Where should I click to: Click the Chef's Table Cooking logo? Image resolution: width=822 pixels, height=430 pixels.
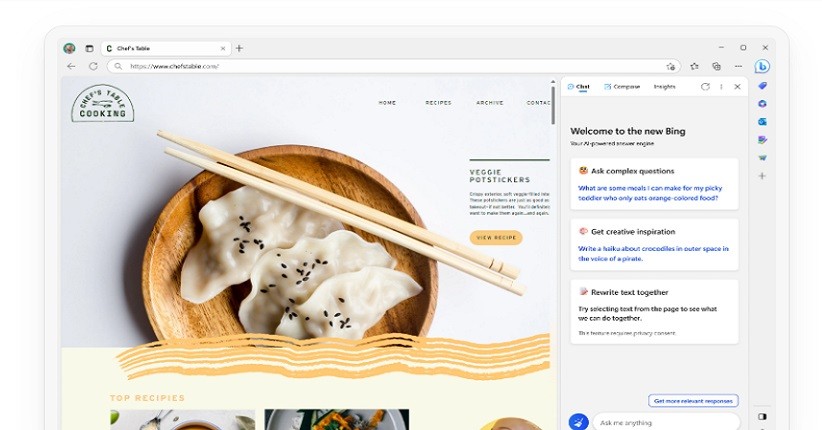point(103,104)
